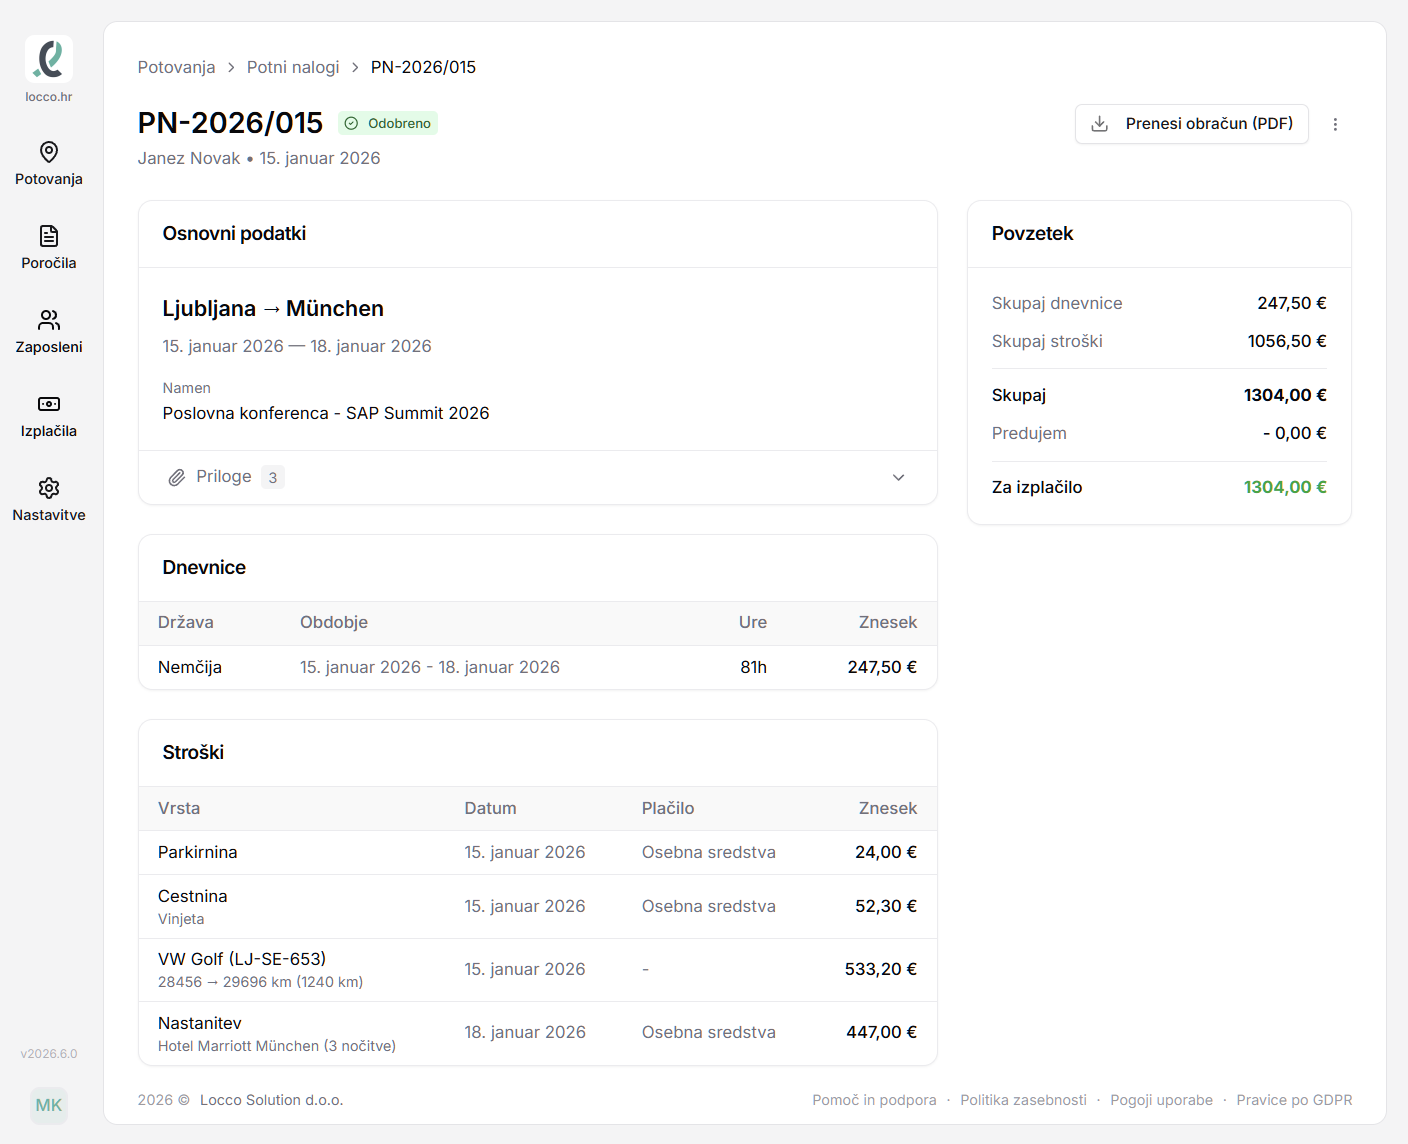Click Locco Solution d.o.o. footer link
This screenshot has width=1408, height=1144.
272,1100
